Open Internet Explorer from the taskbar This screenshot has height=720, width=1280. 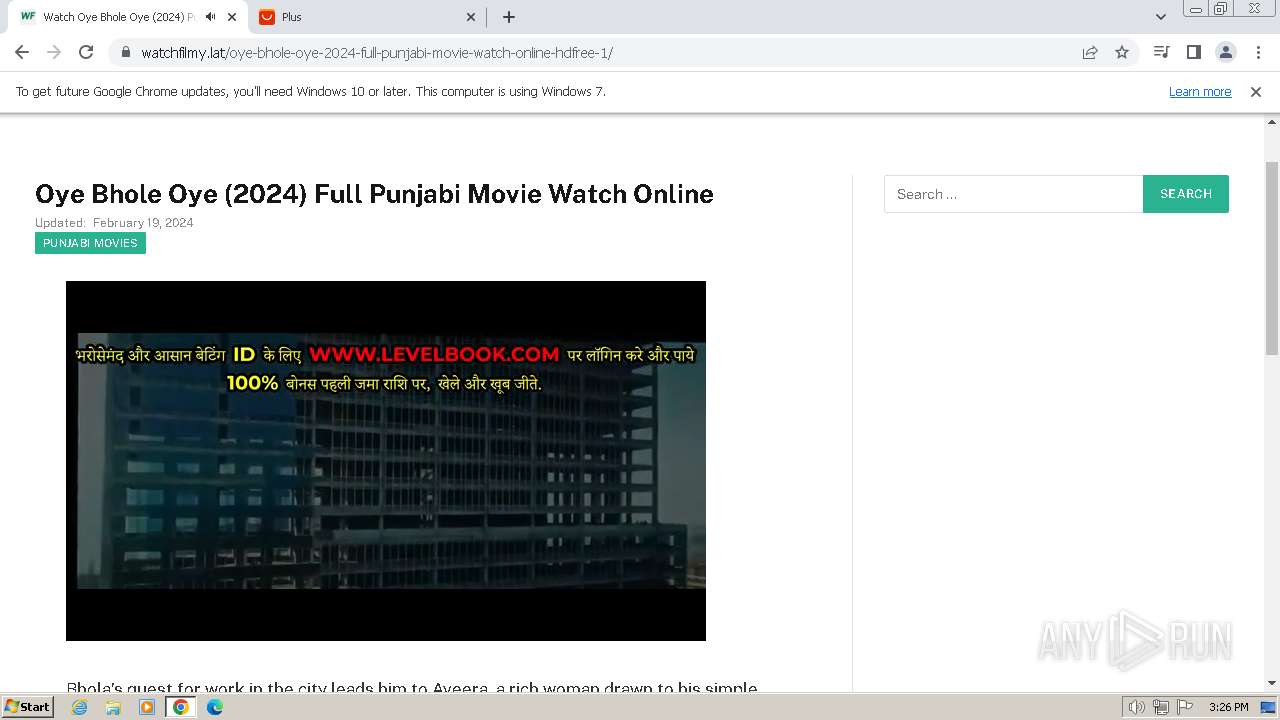point(80,707)
